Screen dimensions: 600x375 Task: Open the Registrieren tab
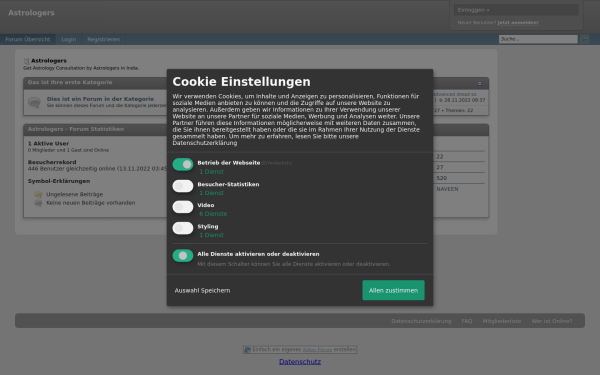(103, 39)
